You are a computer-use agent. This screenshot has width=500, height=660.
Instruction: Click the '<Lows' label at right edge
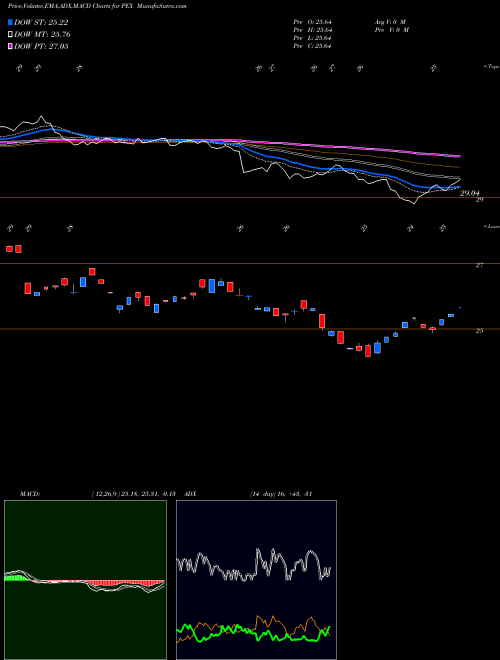coord(491,227)
